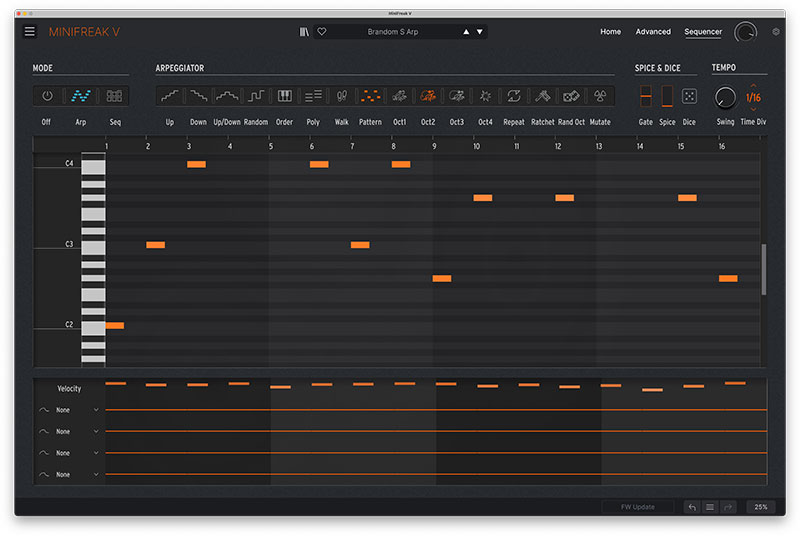Viewport: 800px width, 536px height.
Task: Switch mode to Arp
Action: (80, 96)
